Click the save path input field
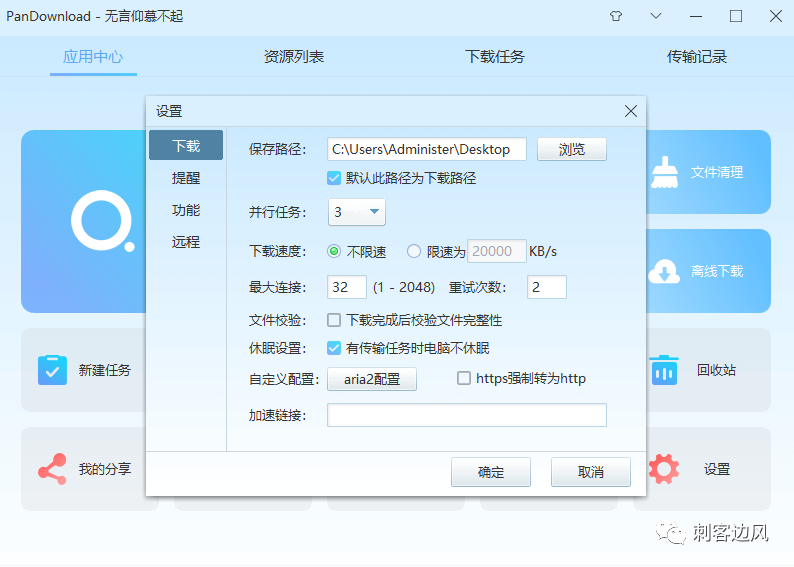 pos(426,149)
